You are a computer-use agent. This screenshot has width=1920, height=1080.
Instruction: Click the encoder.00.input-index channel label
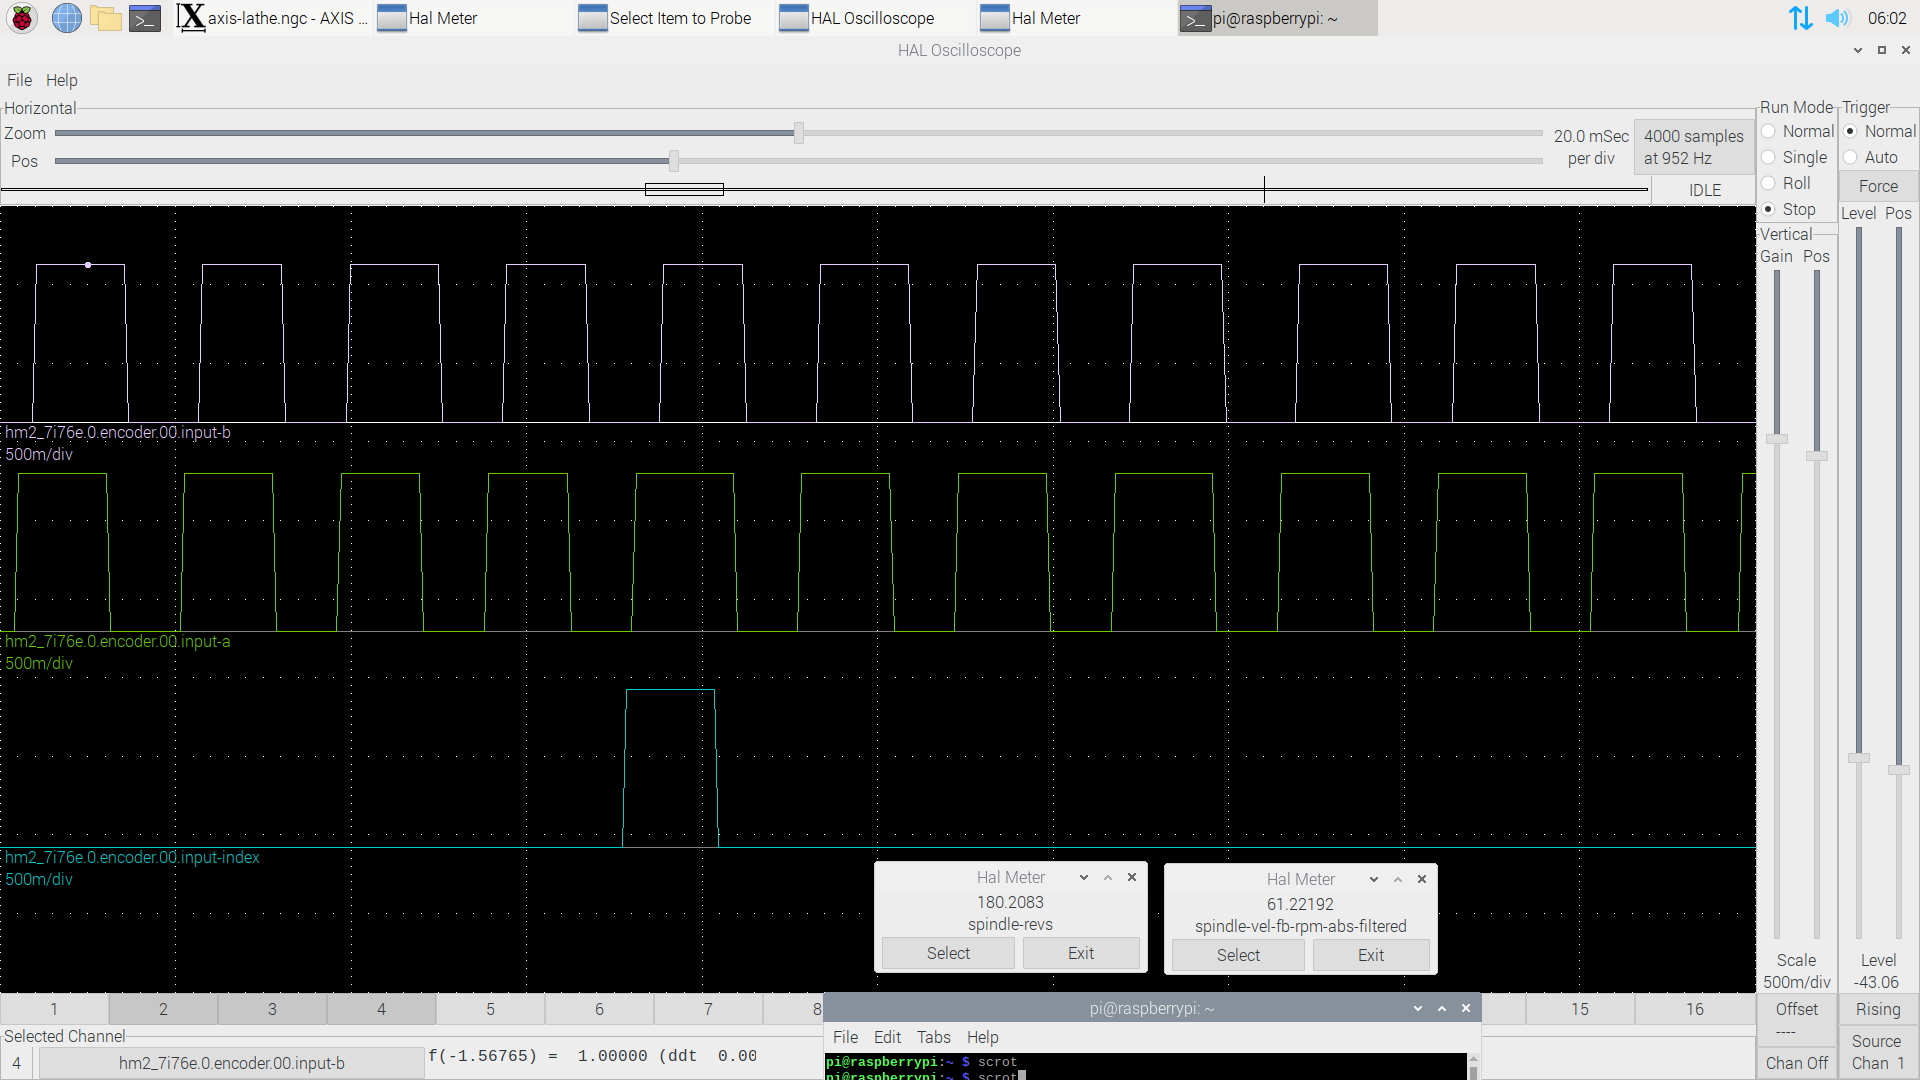tap(132, 857)
